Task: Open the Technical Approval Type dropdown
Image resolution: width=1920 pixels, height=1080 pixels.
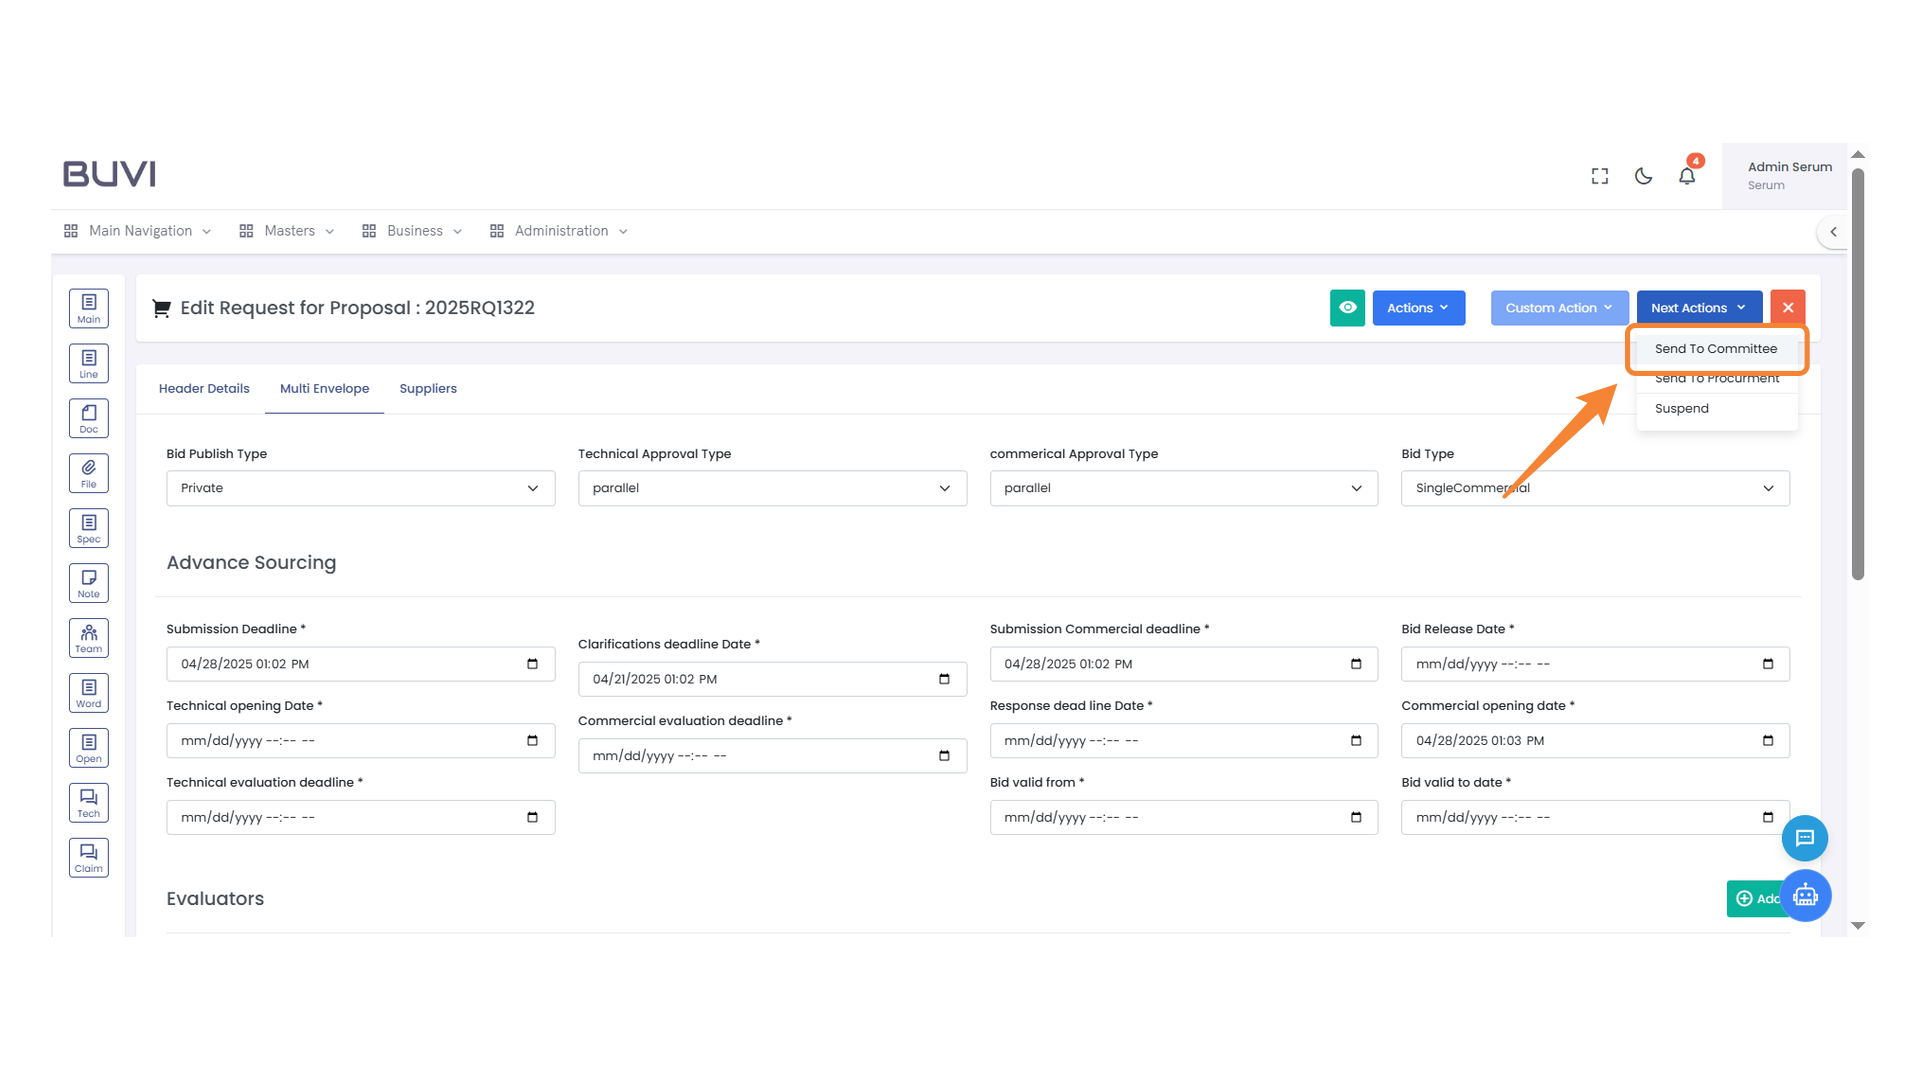Action: click(x=772, y=488)
